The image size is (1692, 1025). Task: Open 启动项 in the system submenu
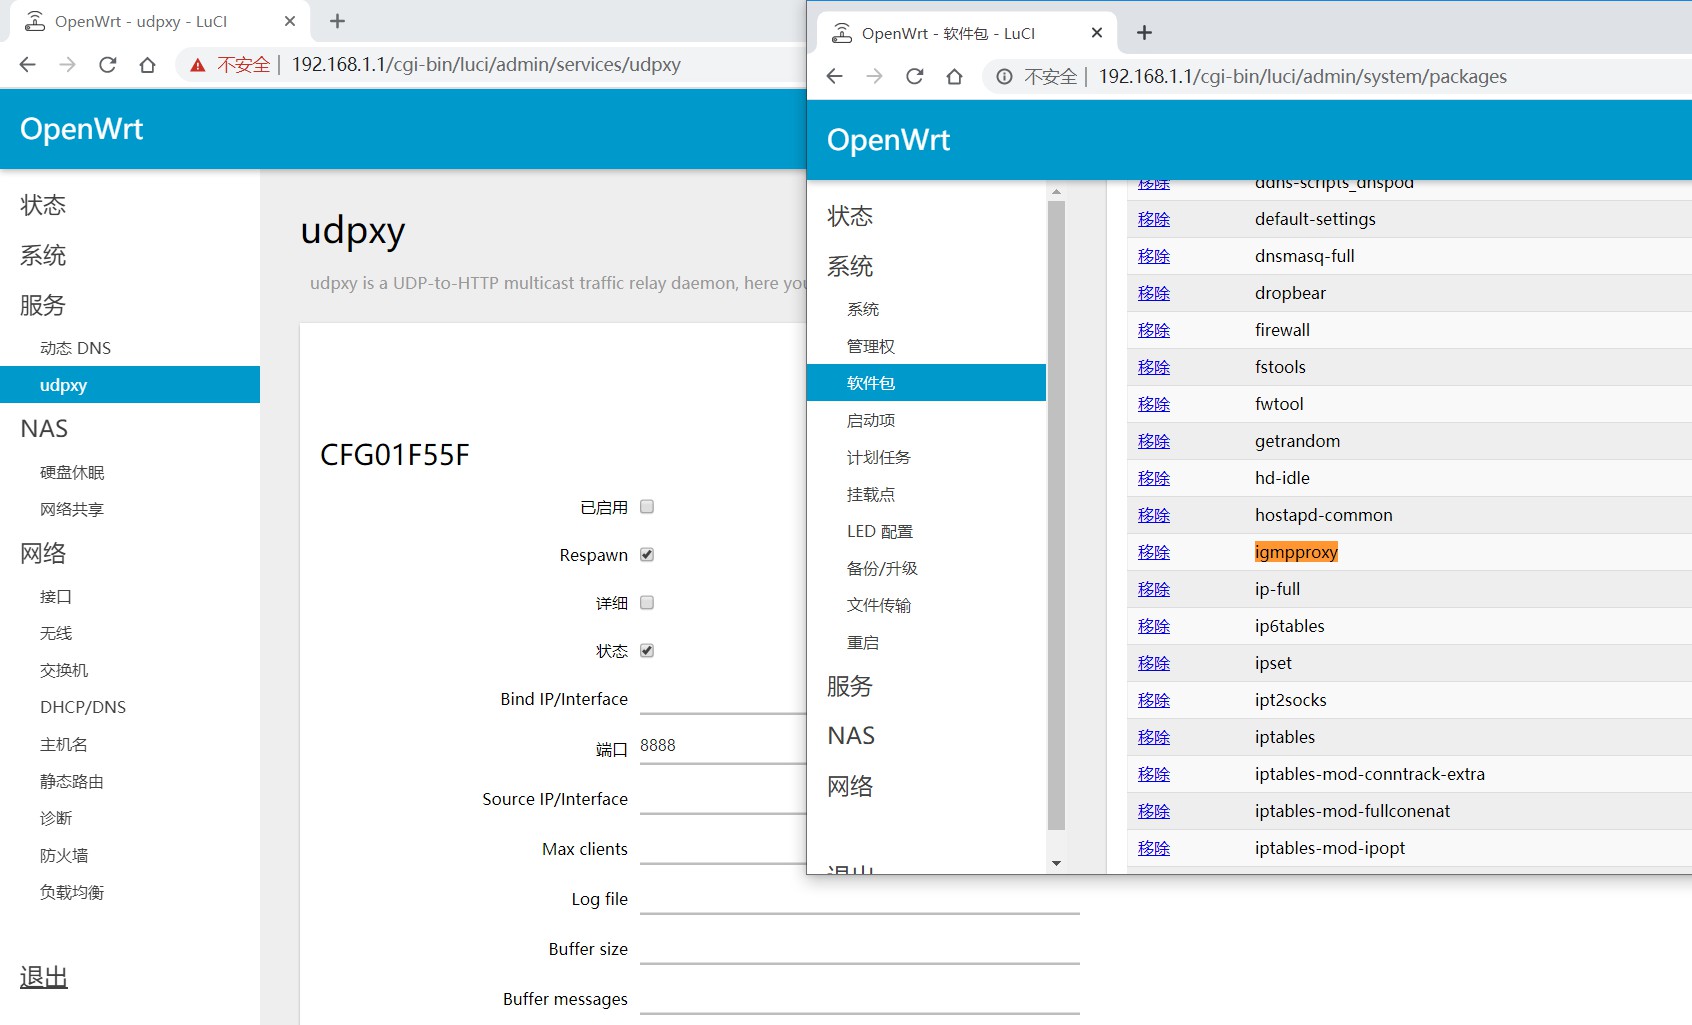[871, 420]
